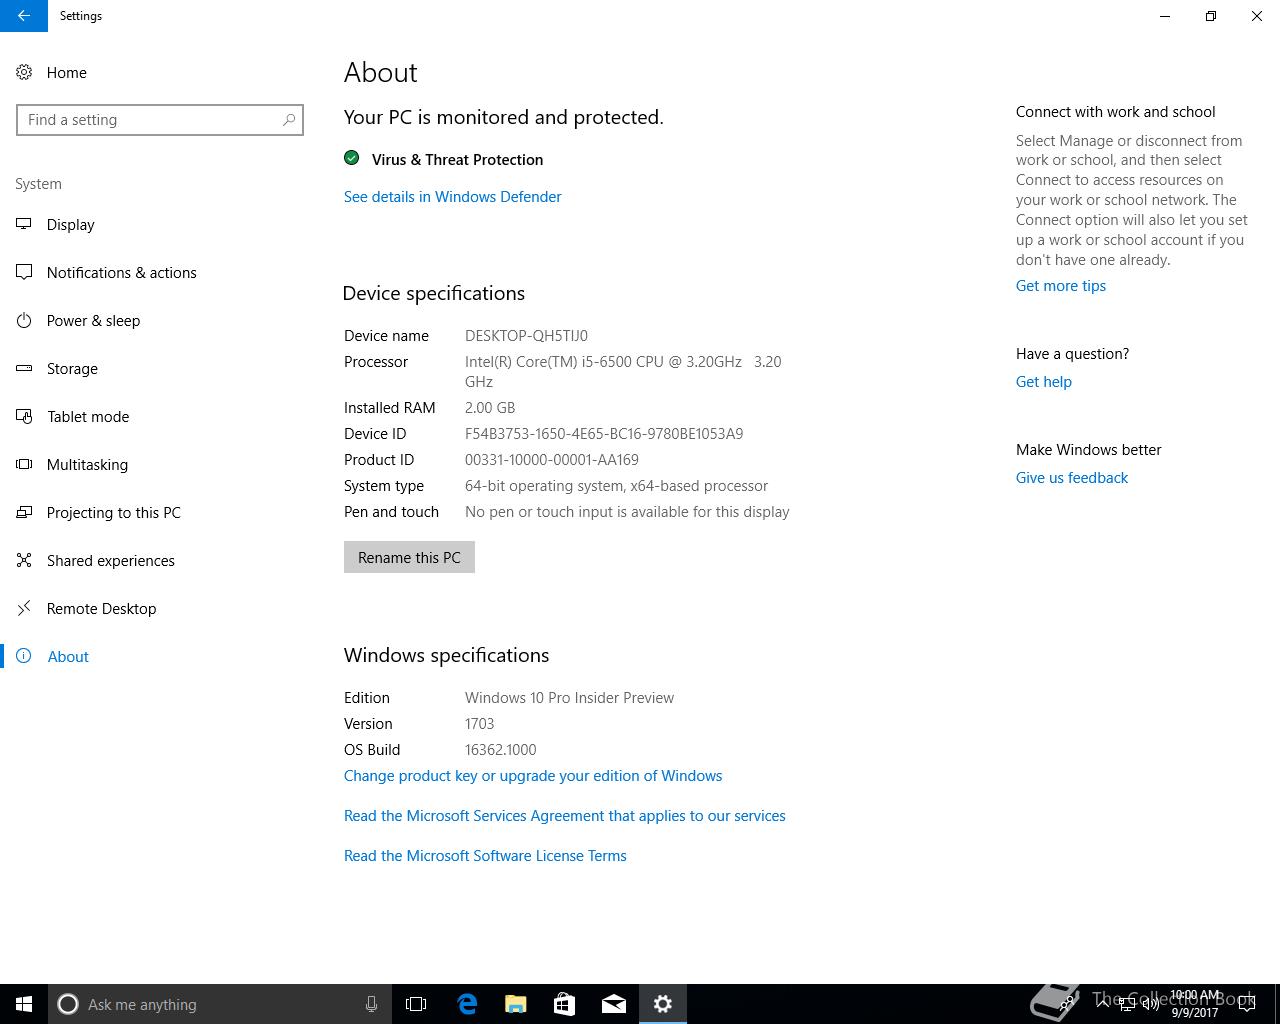Click the Rename this PC button
The image size is (1280, 1024).
pos(409,557)
